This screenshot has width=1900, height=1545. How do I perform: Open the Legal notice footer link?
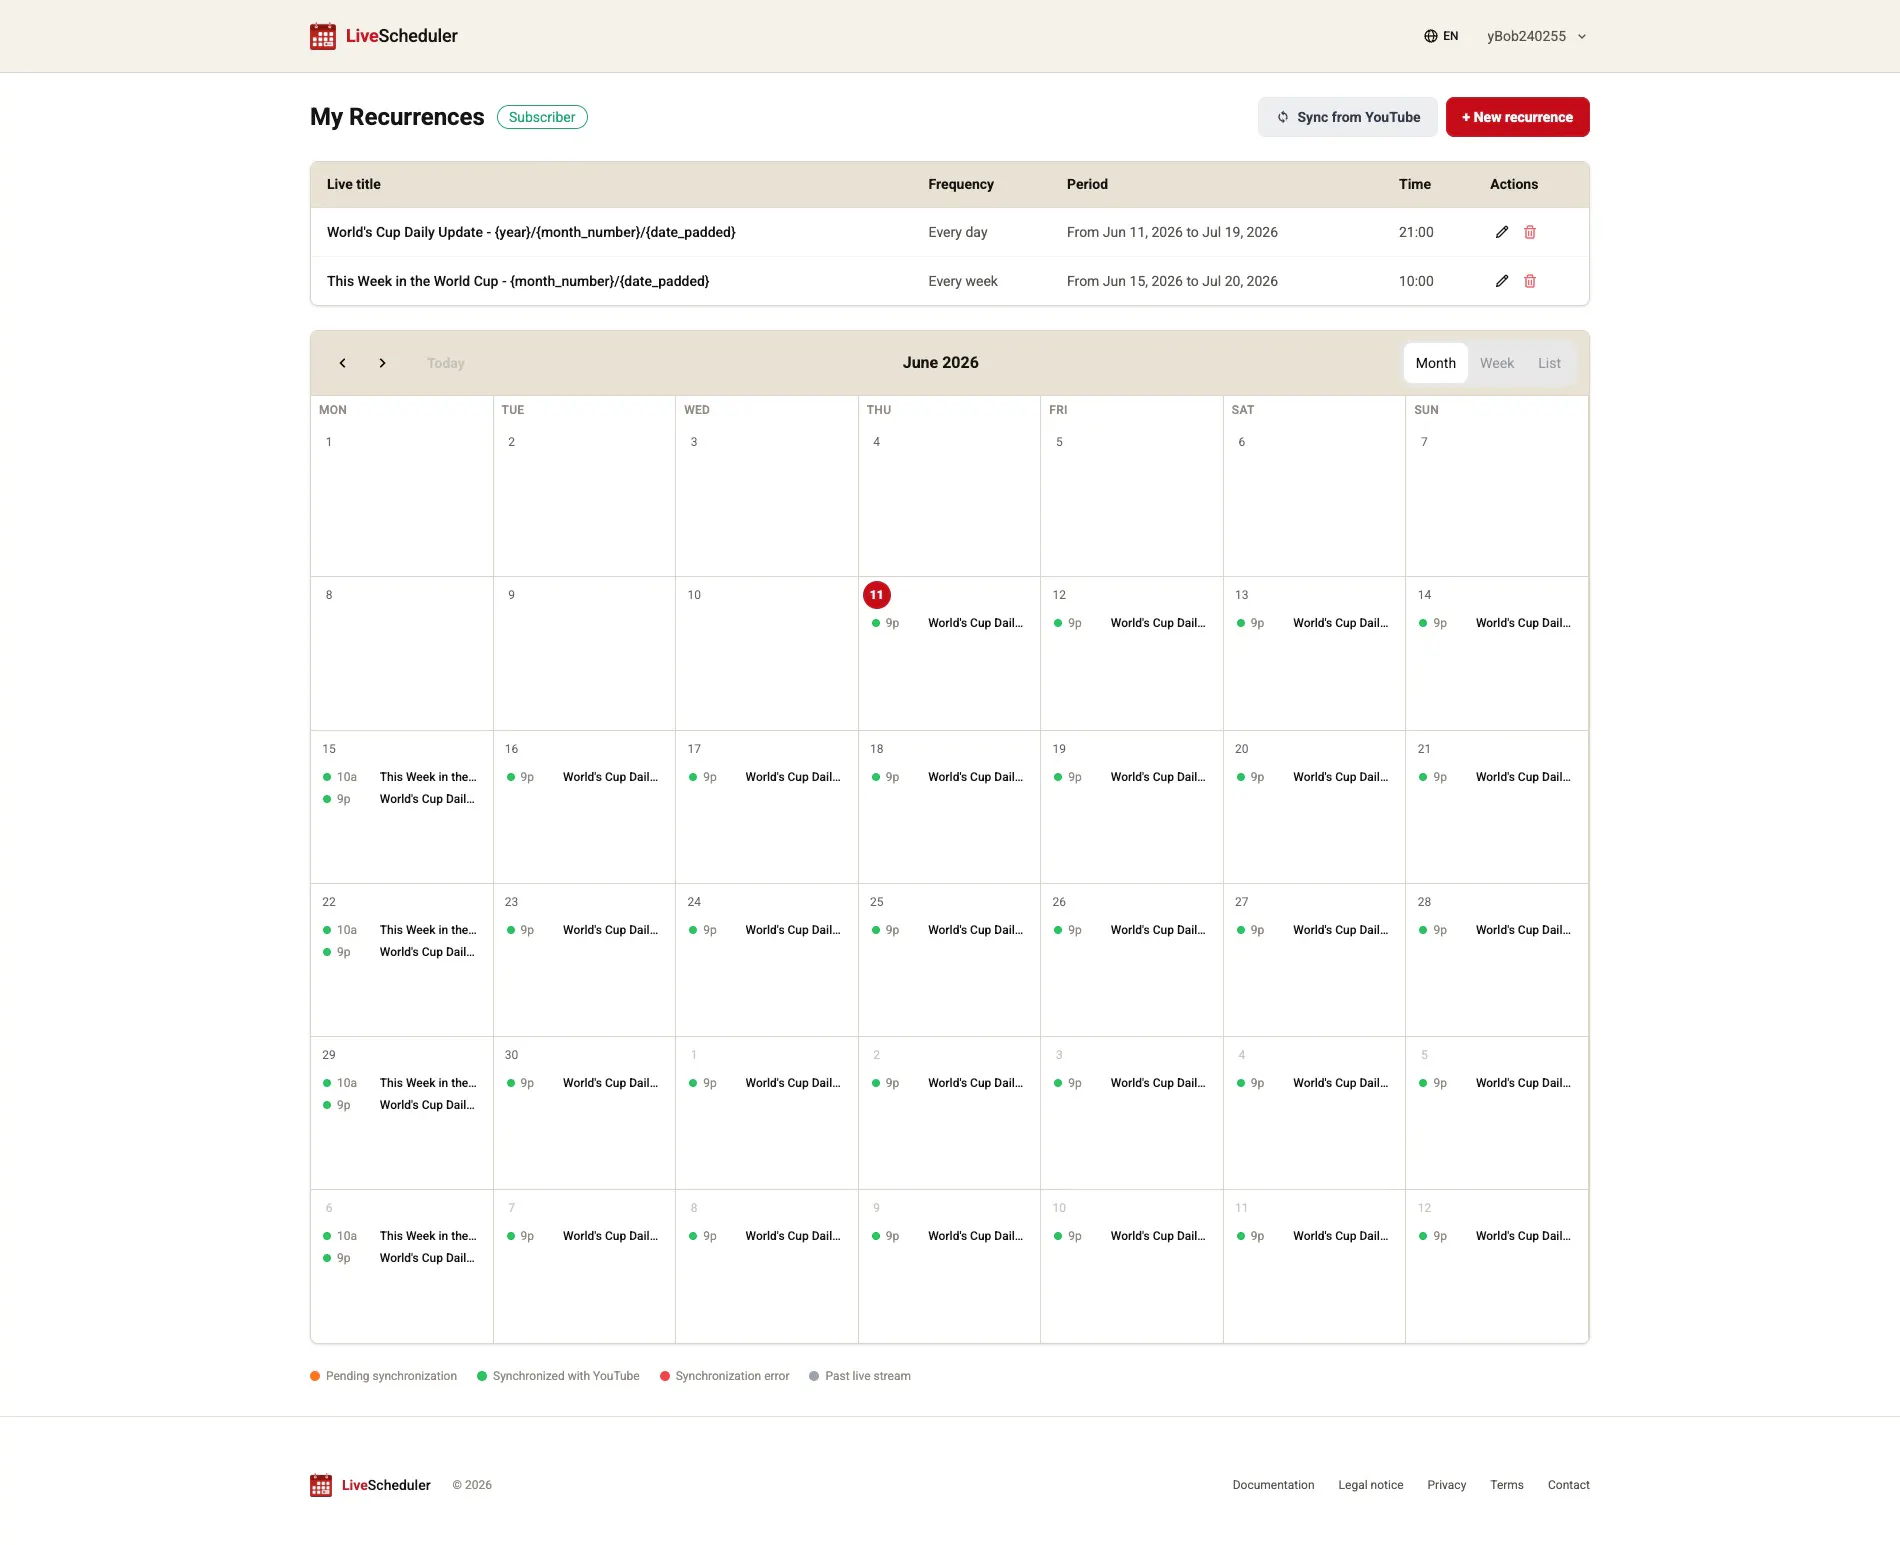[1370, 1485]
